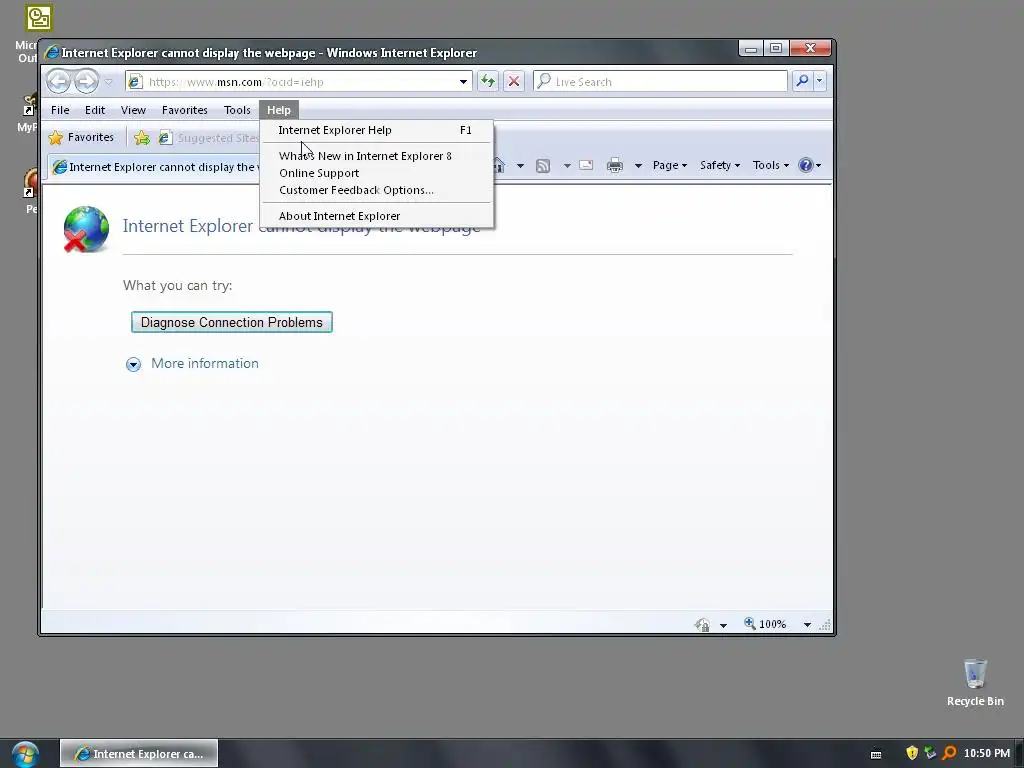Image resolution: width=1024 pixels, height=768 pixels.
Task: Open the Favorites menu
Action: pyautogui.click(x=185, y=110)
